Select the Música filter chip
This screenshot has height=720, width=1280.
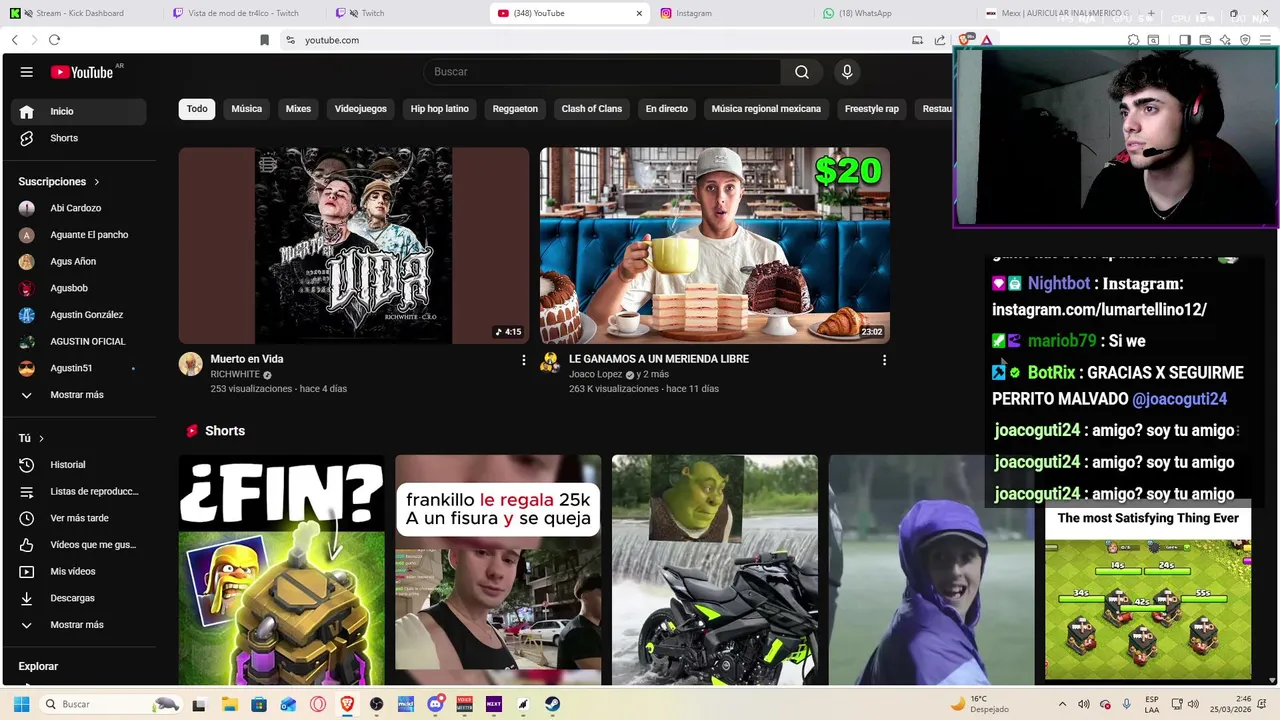(x=246, y=109)
